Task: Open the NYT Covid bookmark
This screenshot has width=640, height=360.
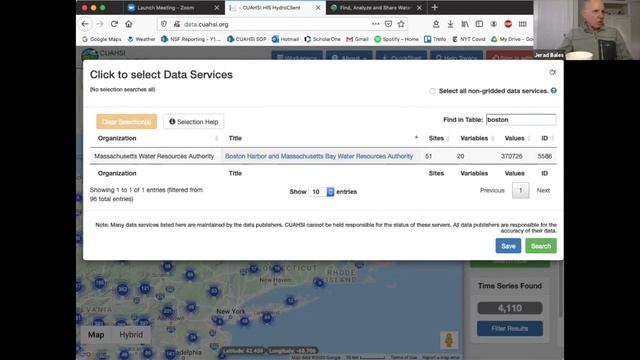Action: [469, 39]
